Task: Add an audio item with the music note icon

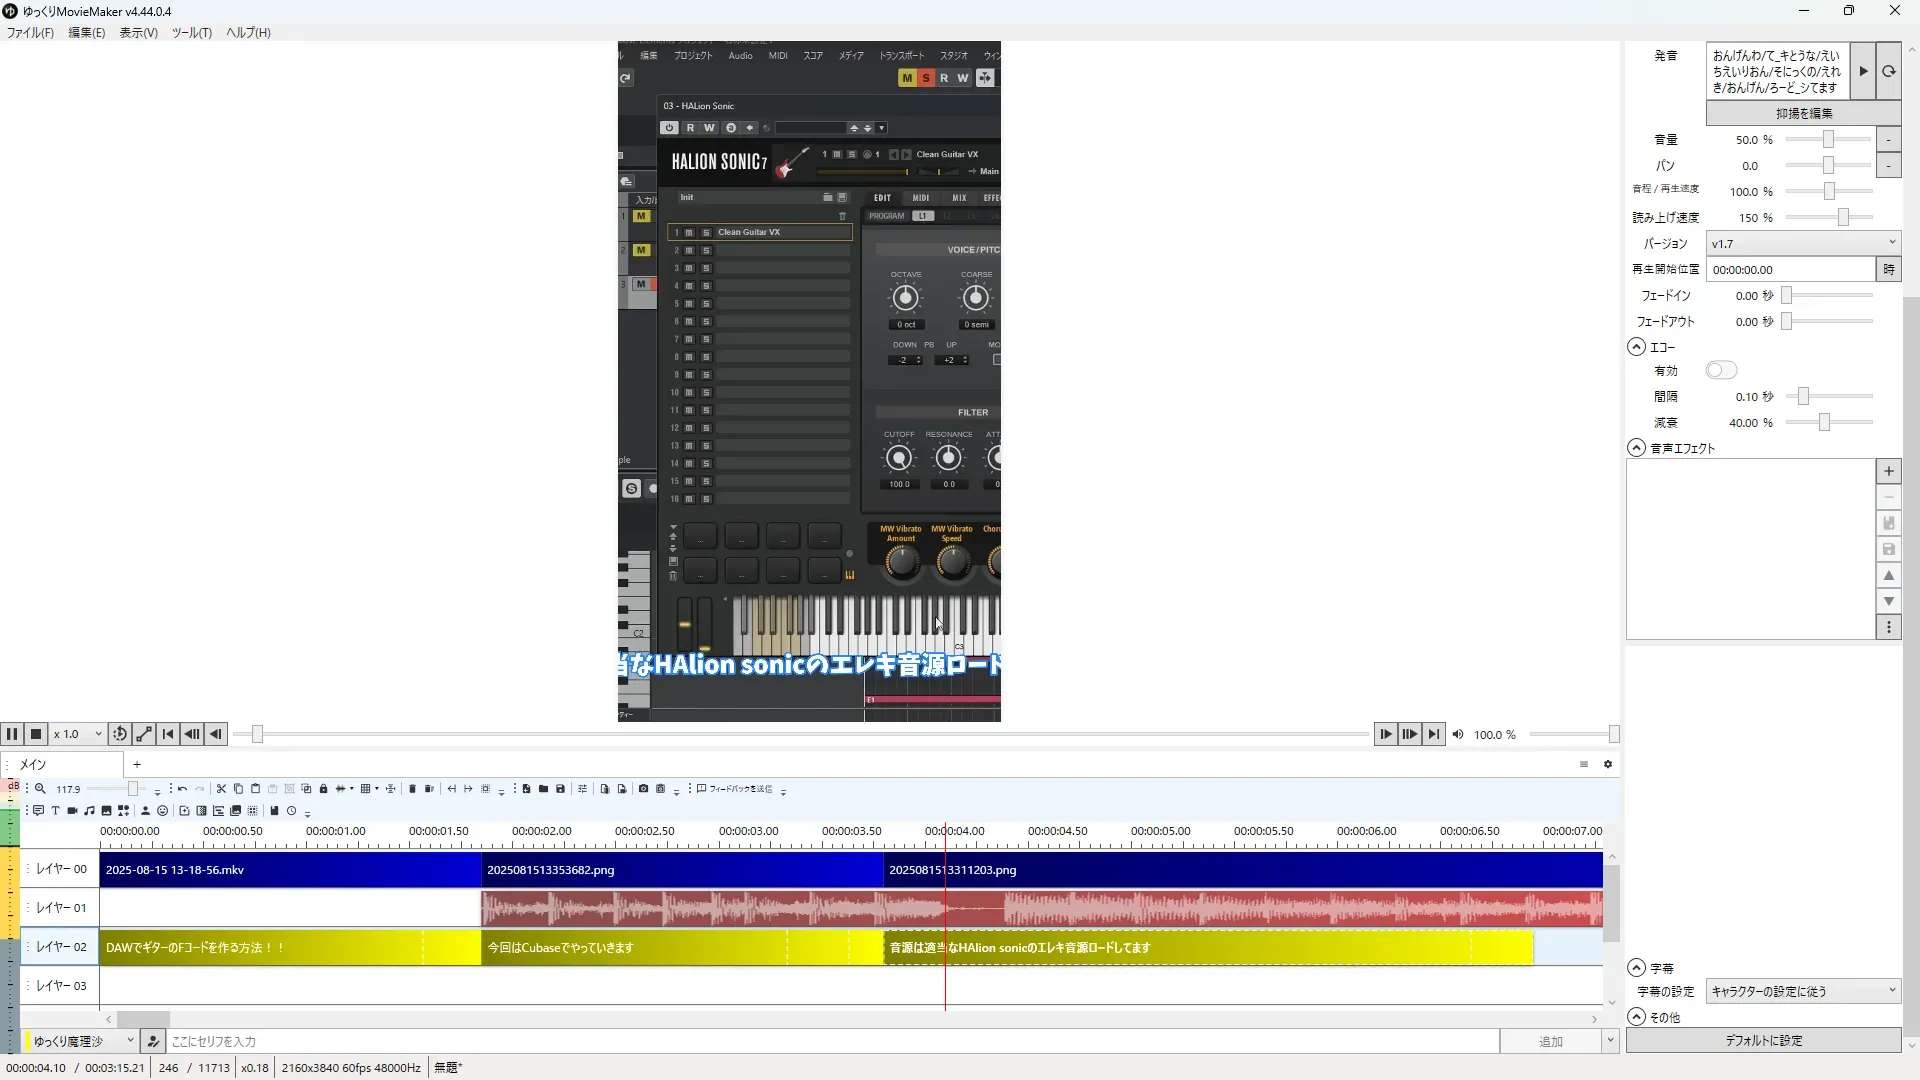Action: [x=89, y=811]
